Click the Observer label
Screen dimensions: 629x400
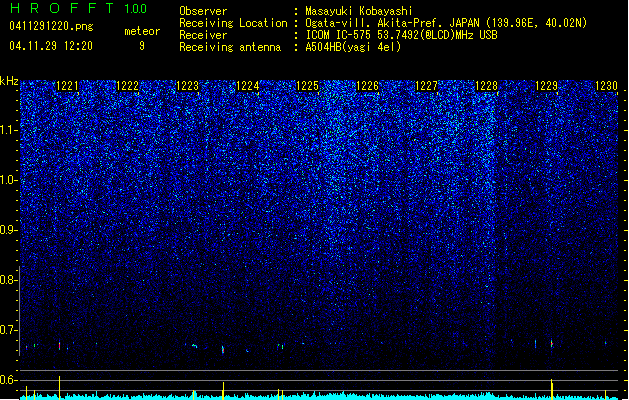click(x=203, y=11)
